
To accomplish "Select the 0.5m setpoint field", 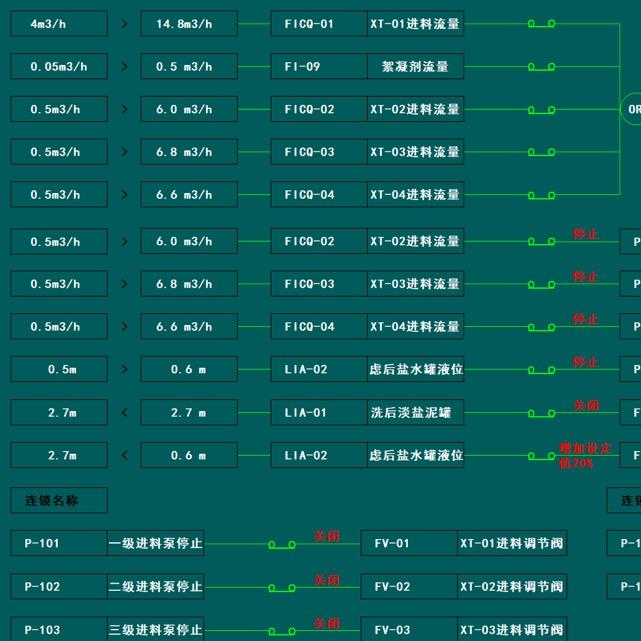I will (x=59, y=369).
